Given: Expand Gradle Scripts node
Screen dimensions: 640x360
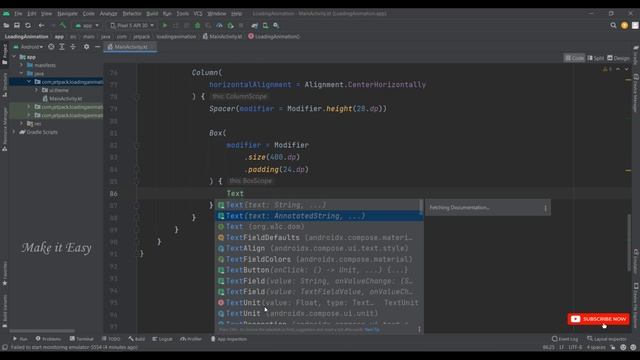Looking at the screenshot, I should click(14, 132).
